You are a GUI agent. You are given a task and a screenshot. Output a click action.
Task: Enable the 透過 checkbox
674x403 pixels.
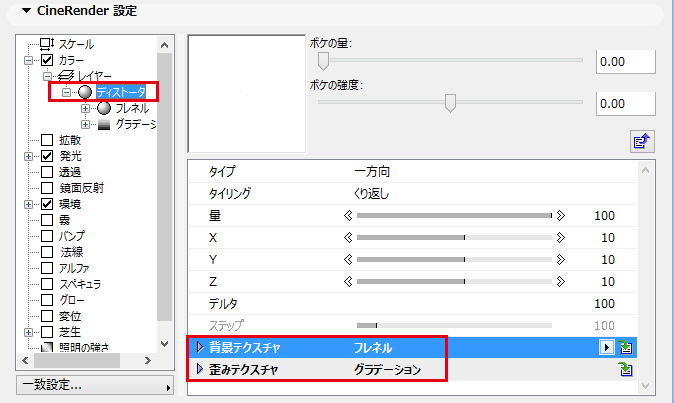47,172
